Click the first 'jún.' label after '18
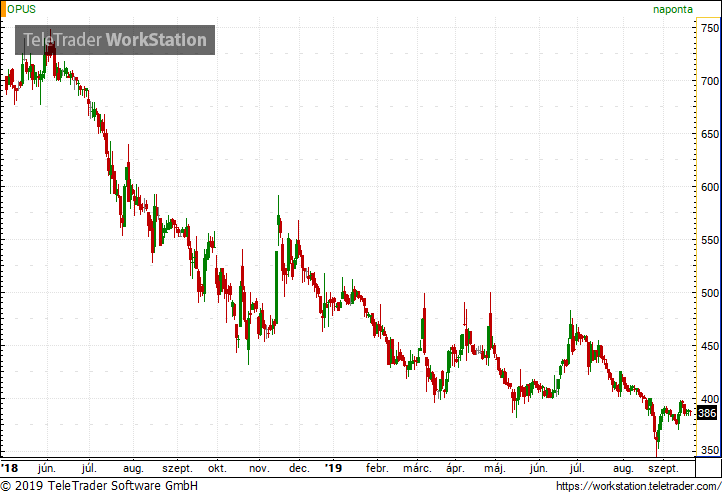 pyautogui.click(x=47, y=469)
